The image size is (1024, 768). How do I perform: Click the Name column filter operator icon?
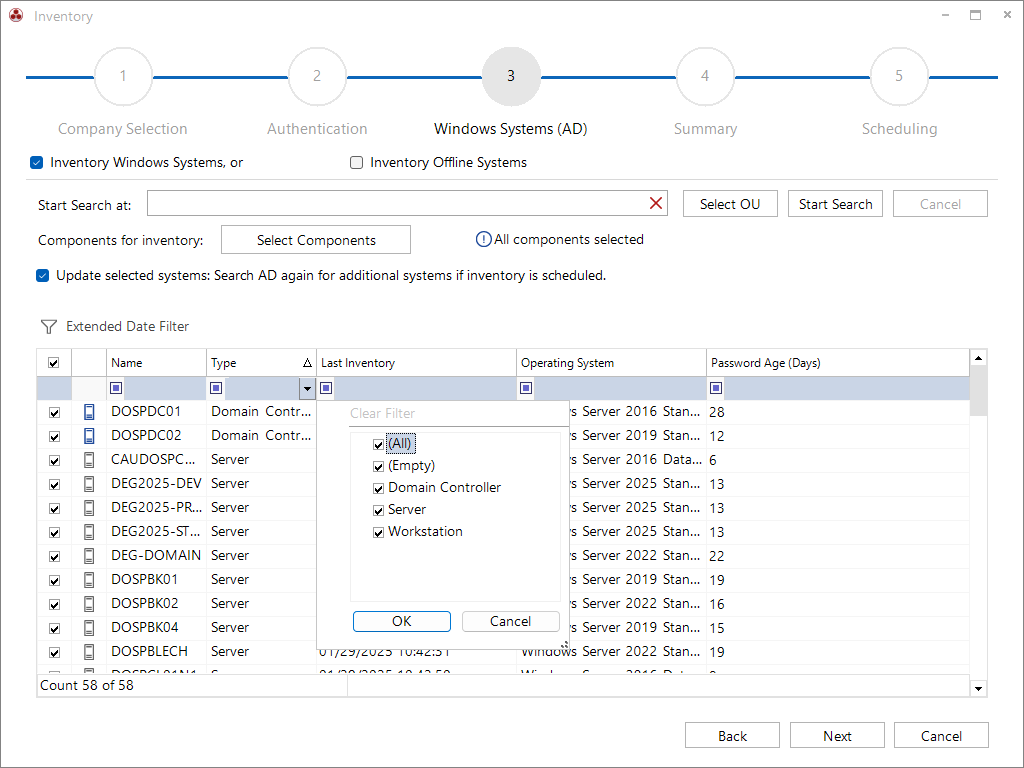(x=116, y=388)
